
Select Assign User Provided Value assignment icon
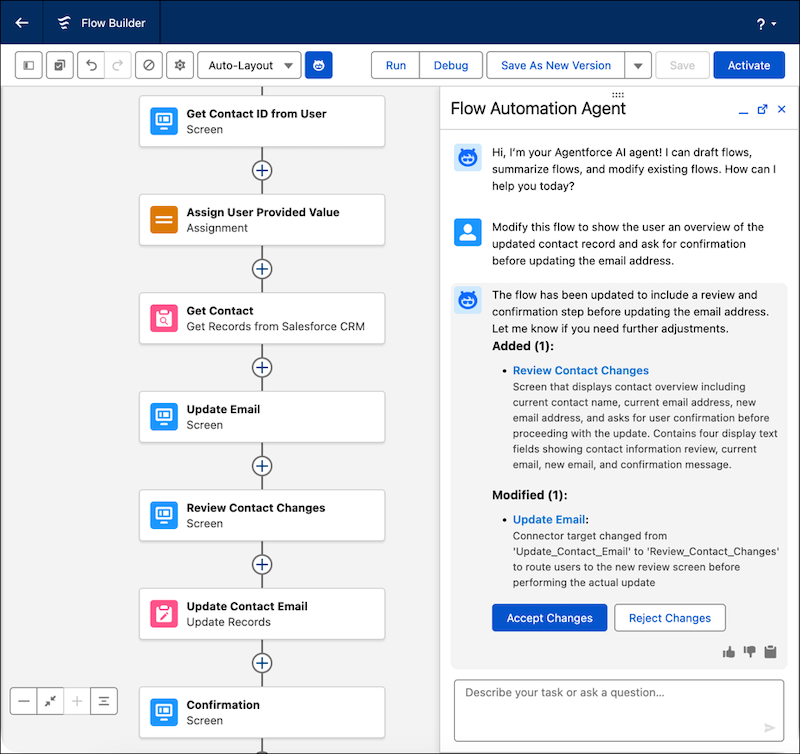(x=164, y=219)
